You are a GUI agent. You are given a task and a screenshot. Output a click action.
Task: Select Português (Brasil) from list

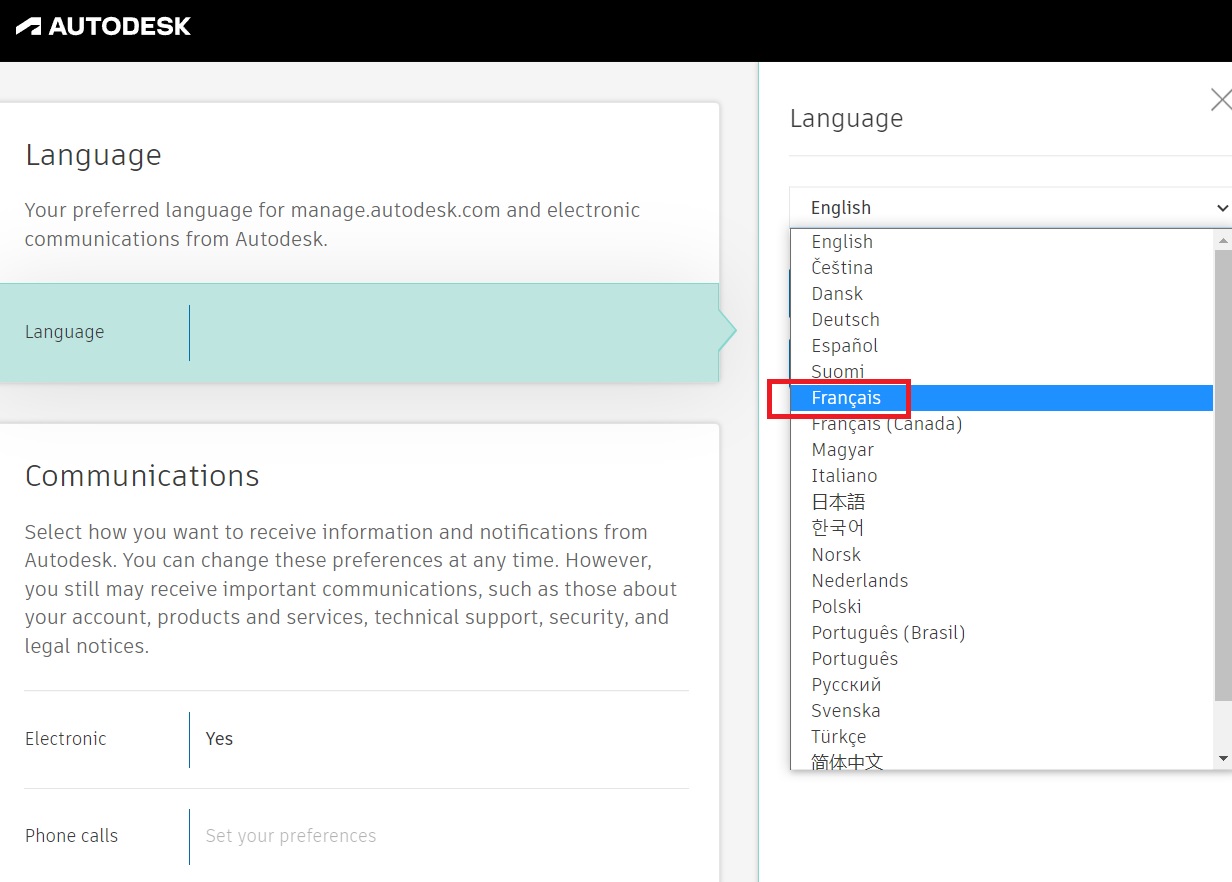[x=888, y=633]
